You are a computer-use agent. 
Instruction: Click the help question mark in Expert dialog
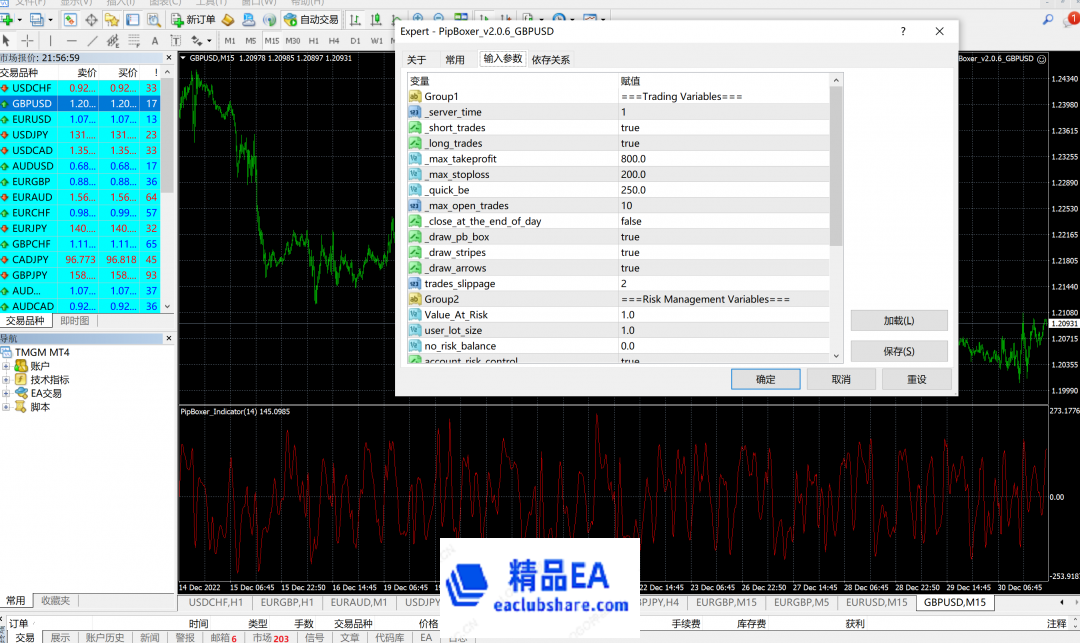coord(903,32)
